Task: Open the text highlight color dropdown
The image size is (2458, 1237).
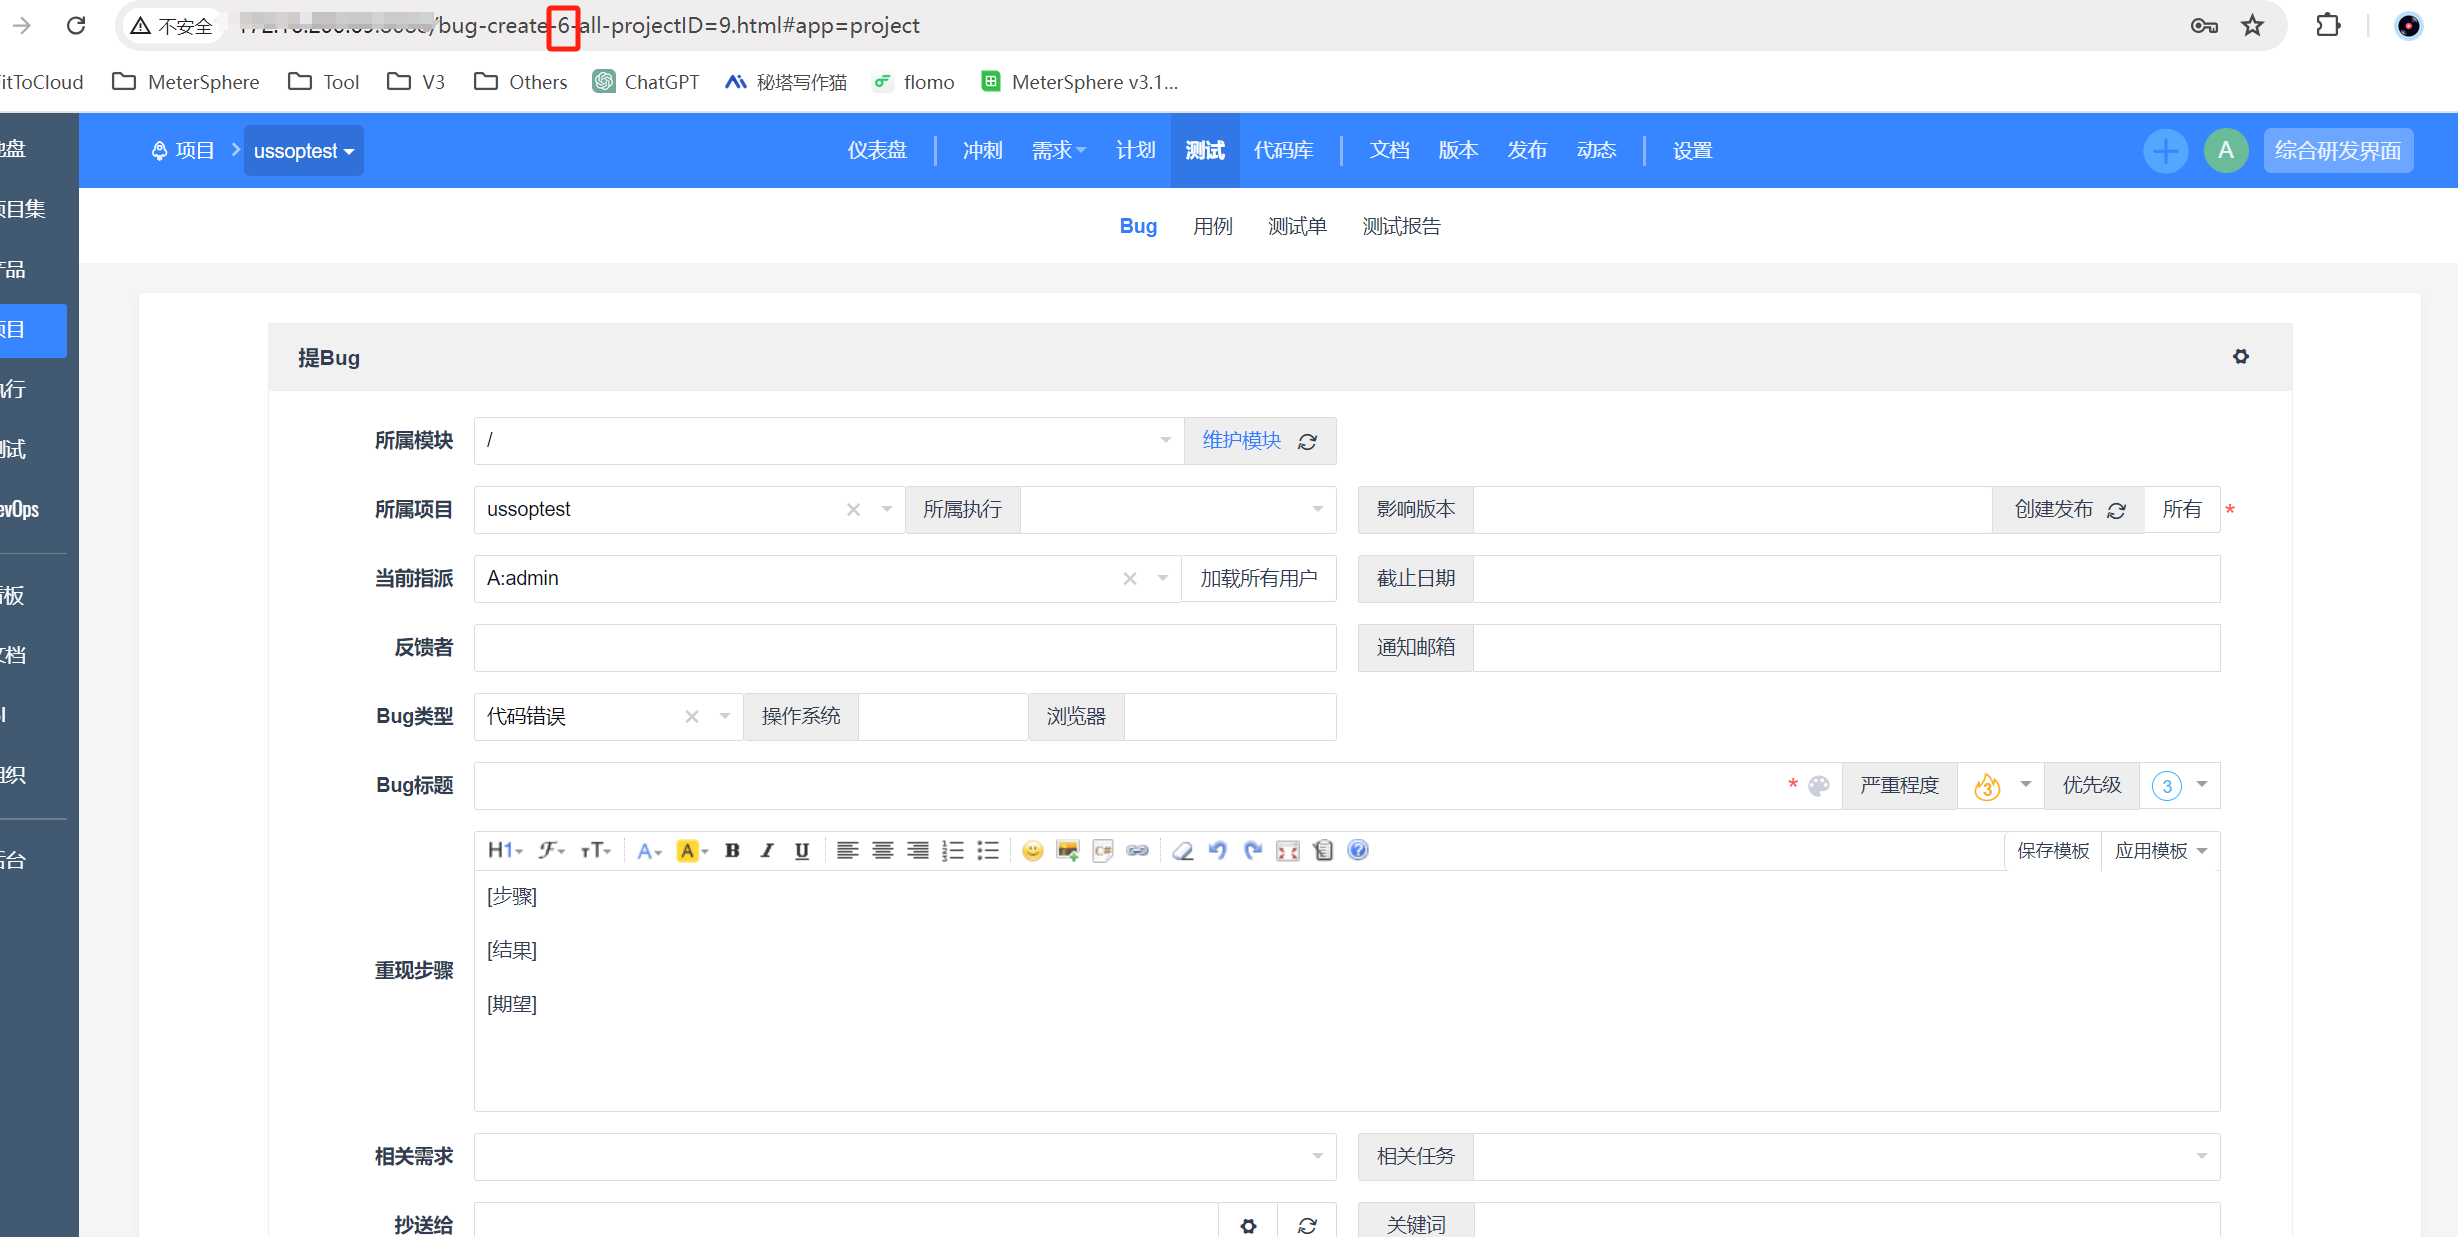Action: [x=693, y=850]
